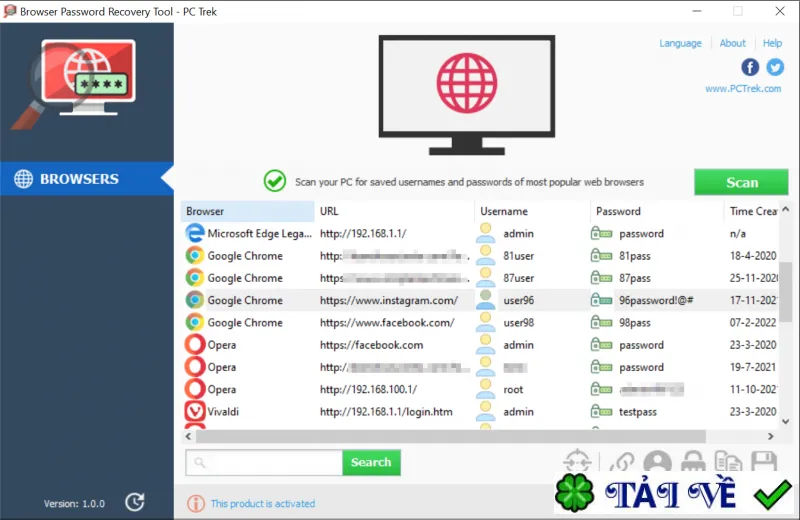This screenshot has width=800, height=520.
Task: Select the BROWSERS sidebar tab
Action: click(x=87, y=179)
